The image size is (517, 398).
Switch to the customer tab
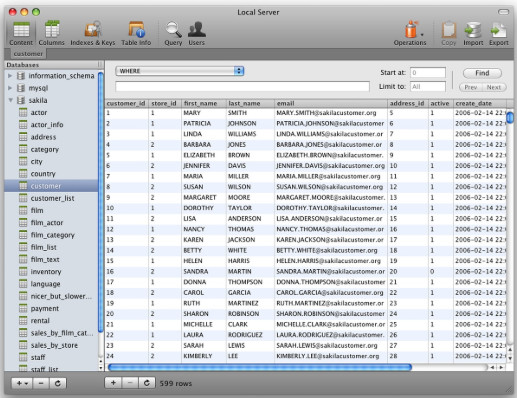coord(28,54)
